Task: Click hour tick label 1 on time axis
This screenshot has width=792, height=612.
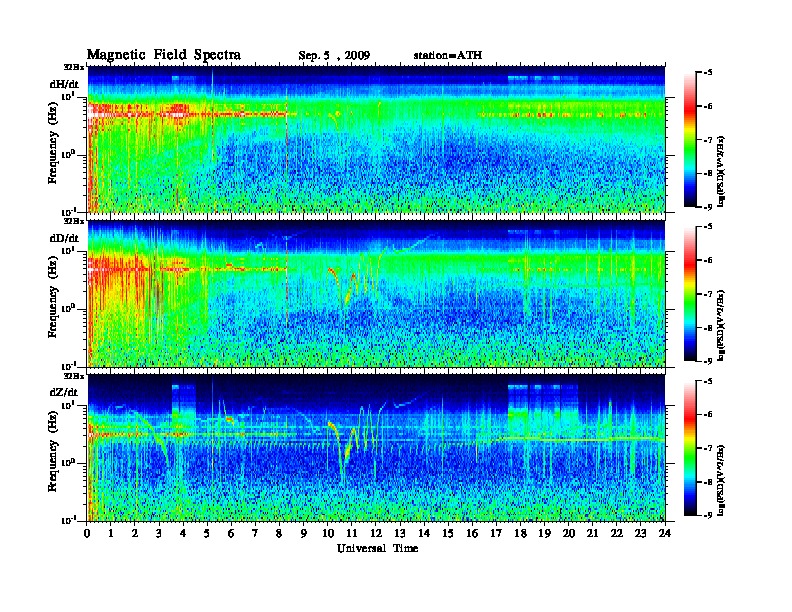Action: 111,533
